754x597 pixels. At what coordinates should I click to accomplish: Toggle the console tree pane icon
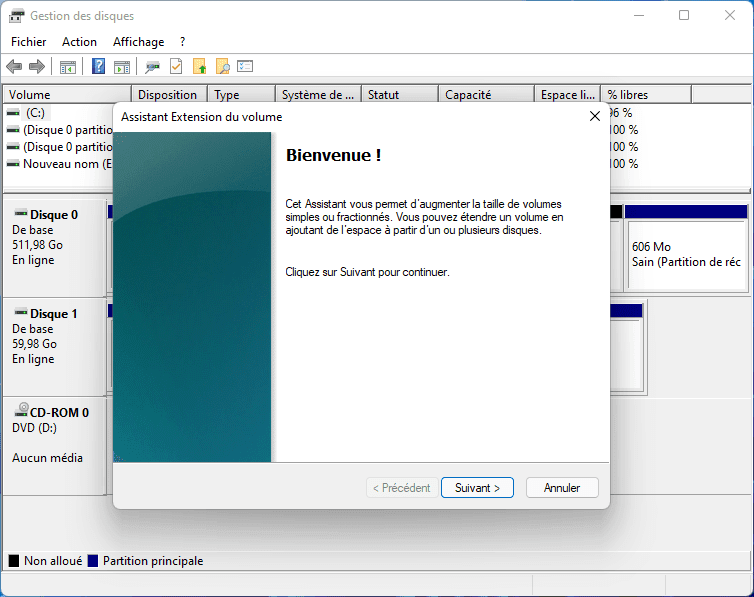68,67
